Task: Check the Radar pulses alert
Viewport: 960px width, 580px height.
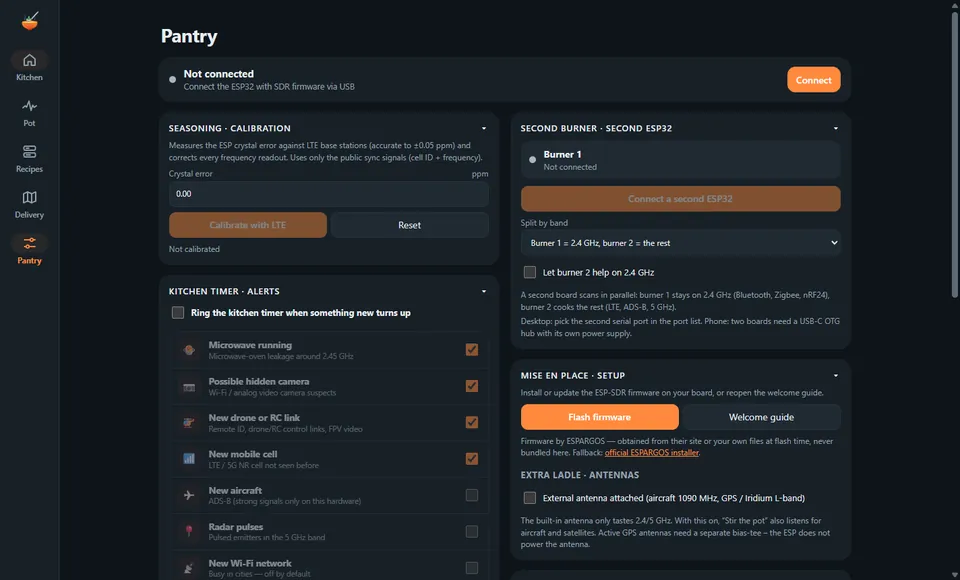Action: click(471, 531)
